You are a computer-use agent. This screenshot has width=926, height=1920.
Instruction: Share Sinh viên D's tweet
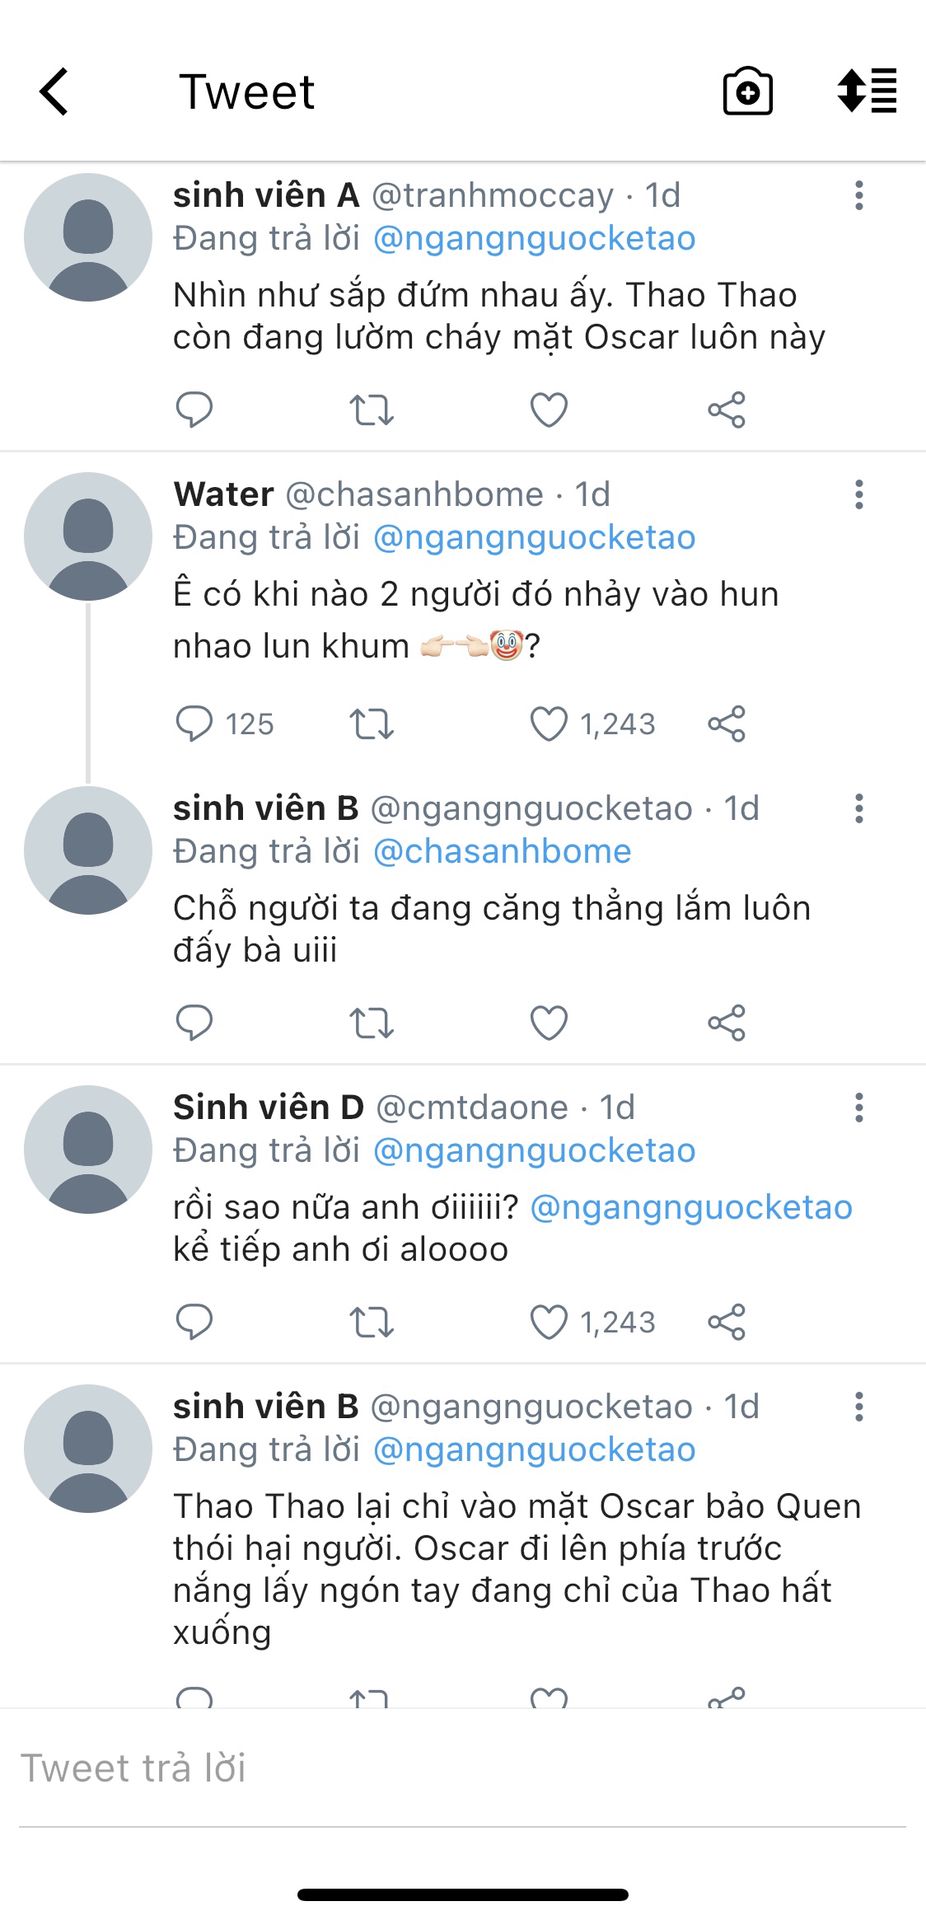[x=727, y=1321]
